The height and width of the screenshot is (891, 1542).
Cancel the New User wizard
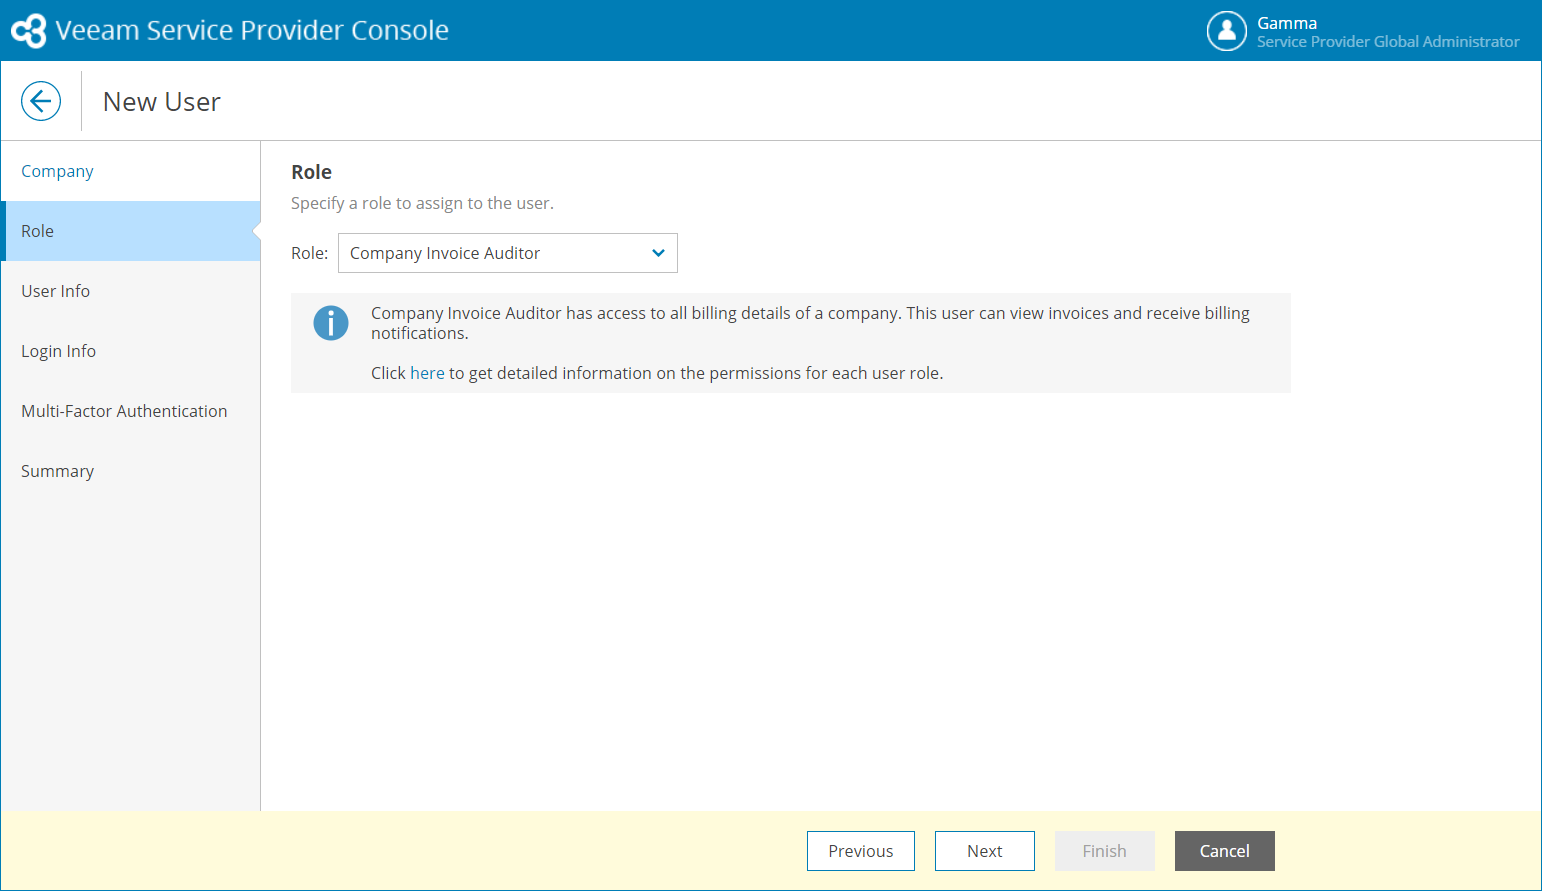click(1224, 851)
